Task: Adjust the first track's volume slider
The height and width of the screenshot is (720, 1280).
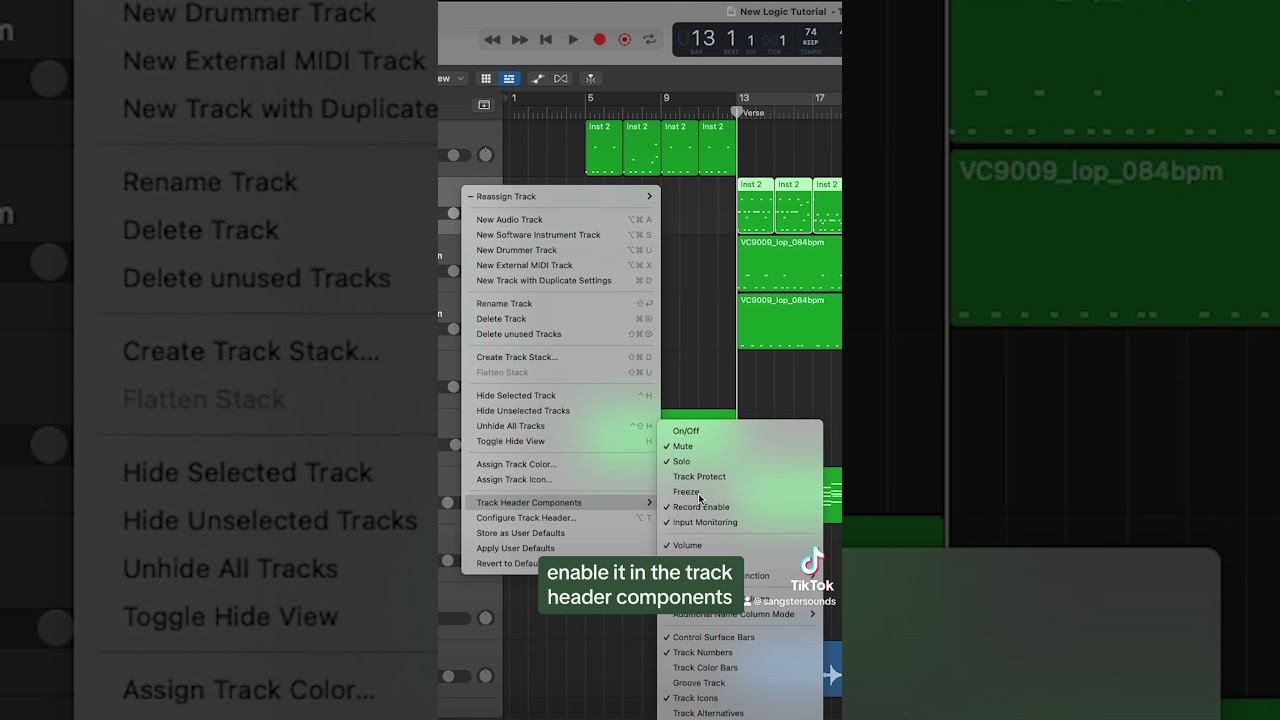Action: point(455,155)
